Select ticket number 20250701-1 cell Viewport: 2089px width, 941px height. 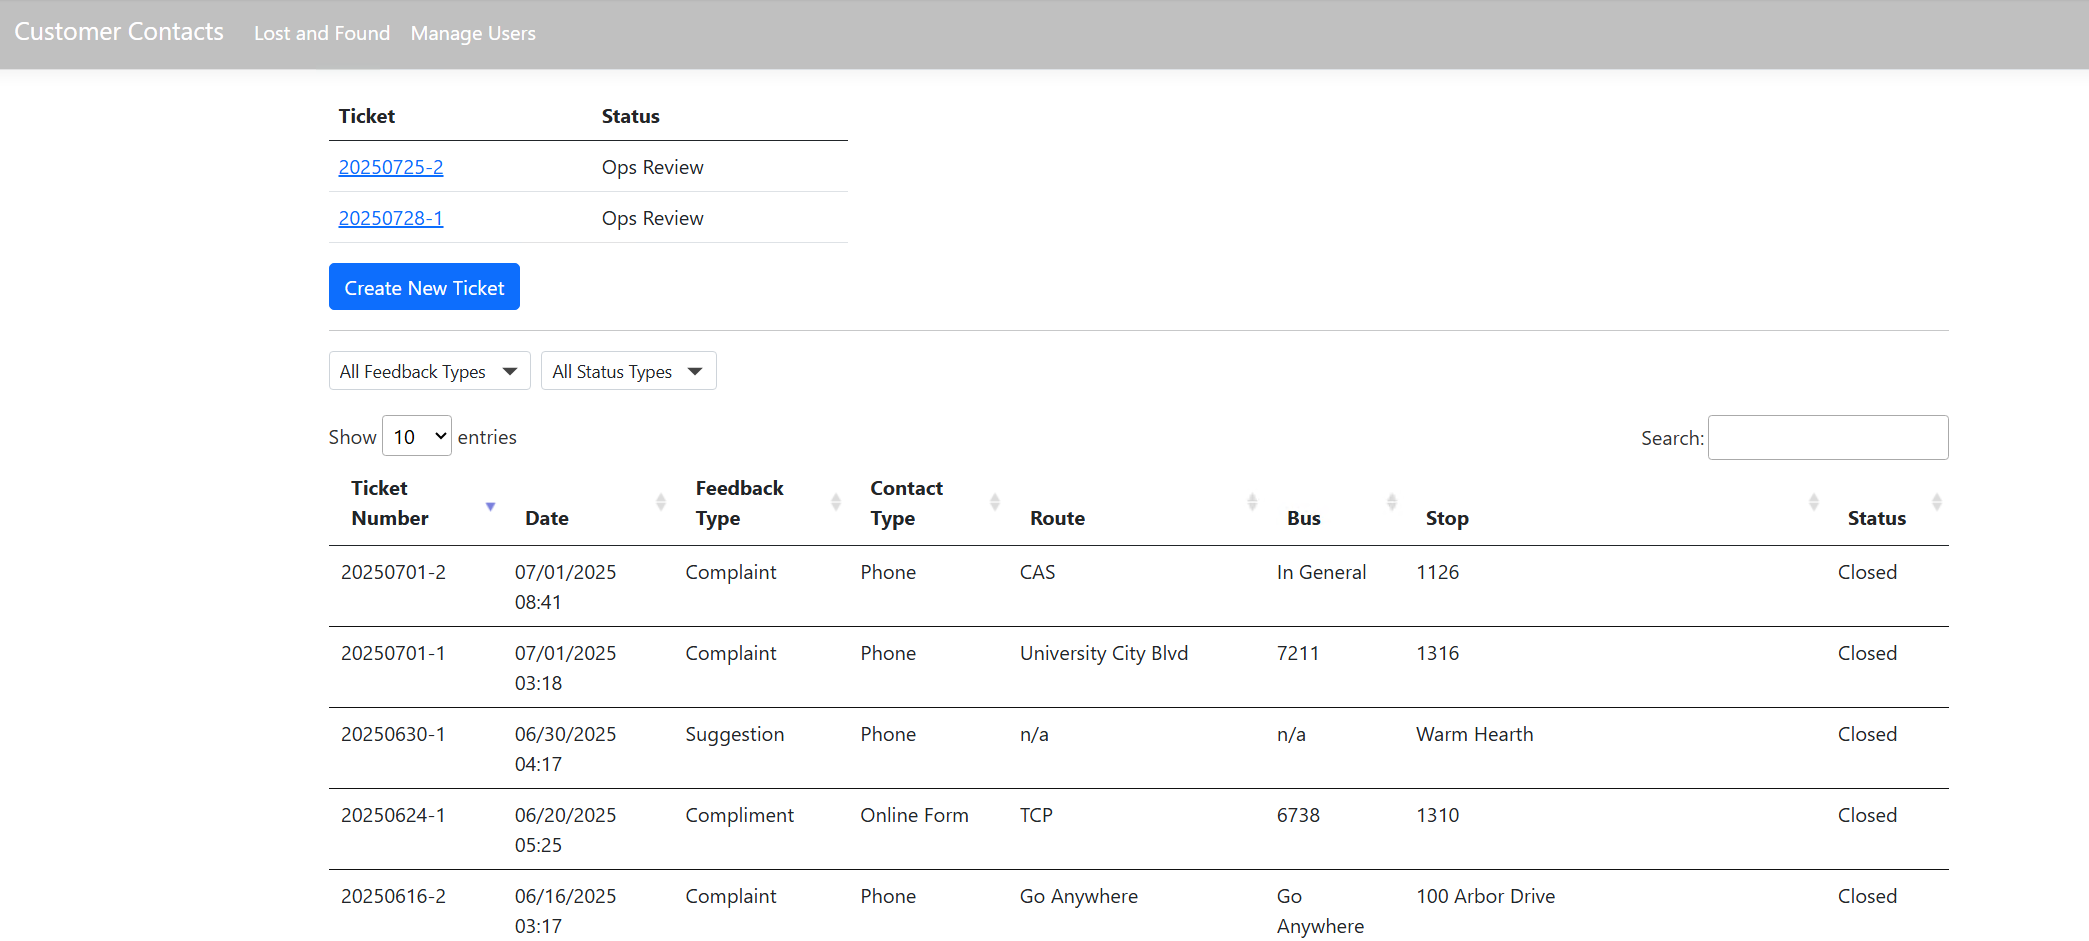pyautogui.click(x=394, y=653)
